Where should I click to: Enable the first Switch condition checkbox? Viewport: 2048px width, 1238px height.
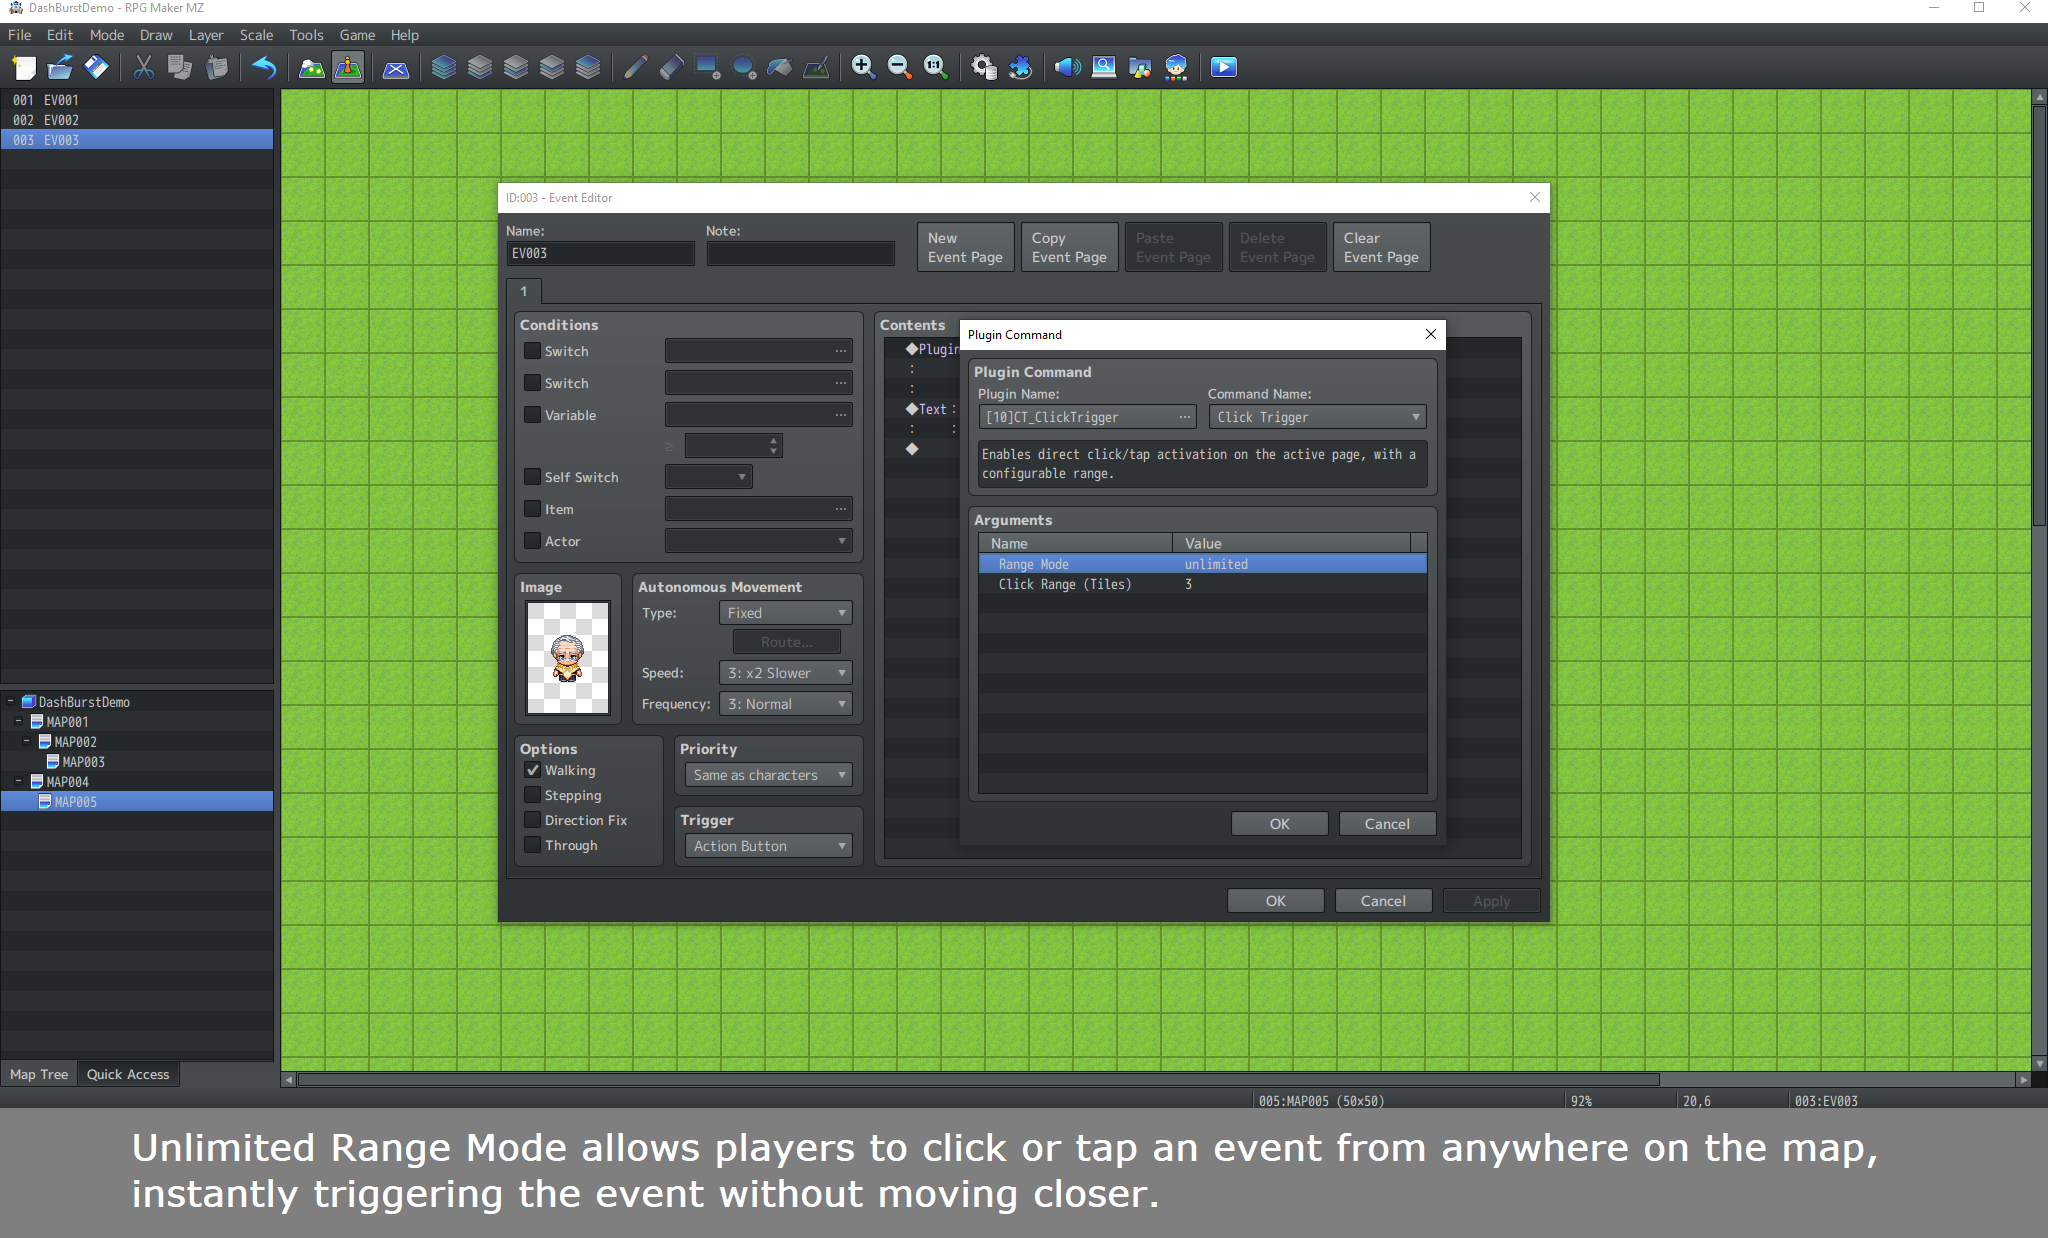coord(533,351)
